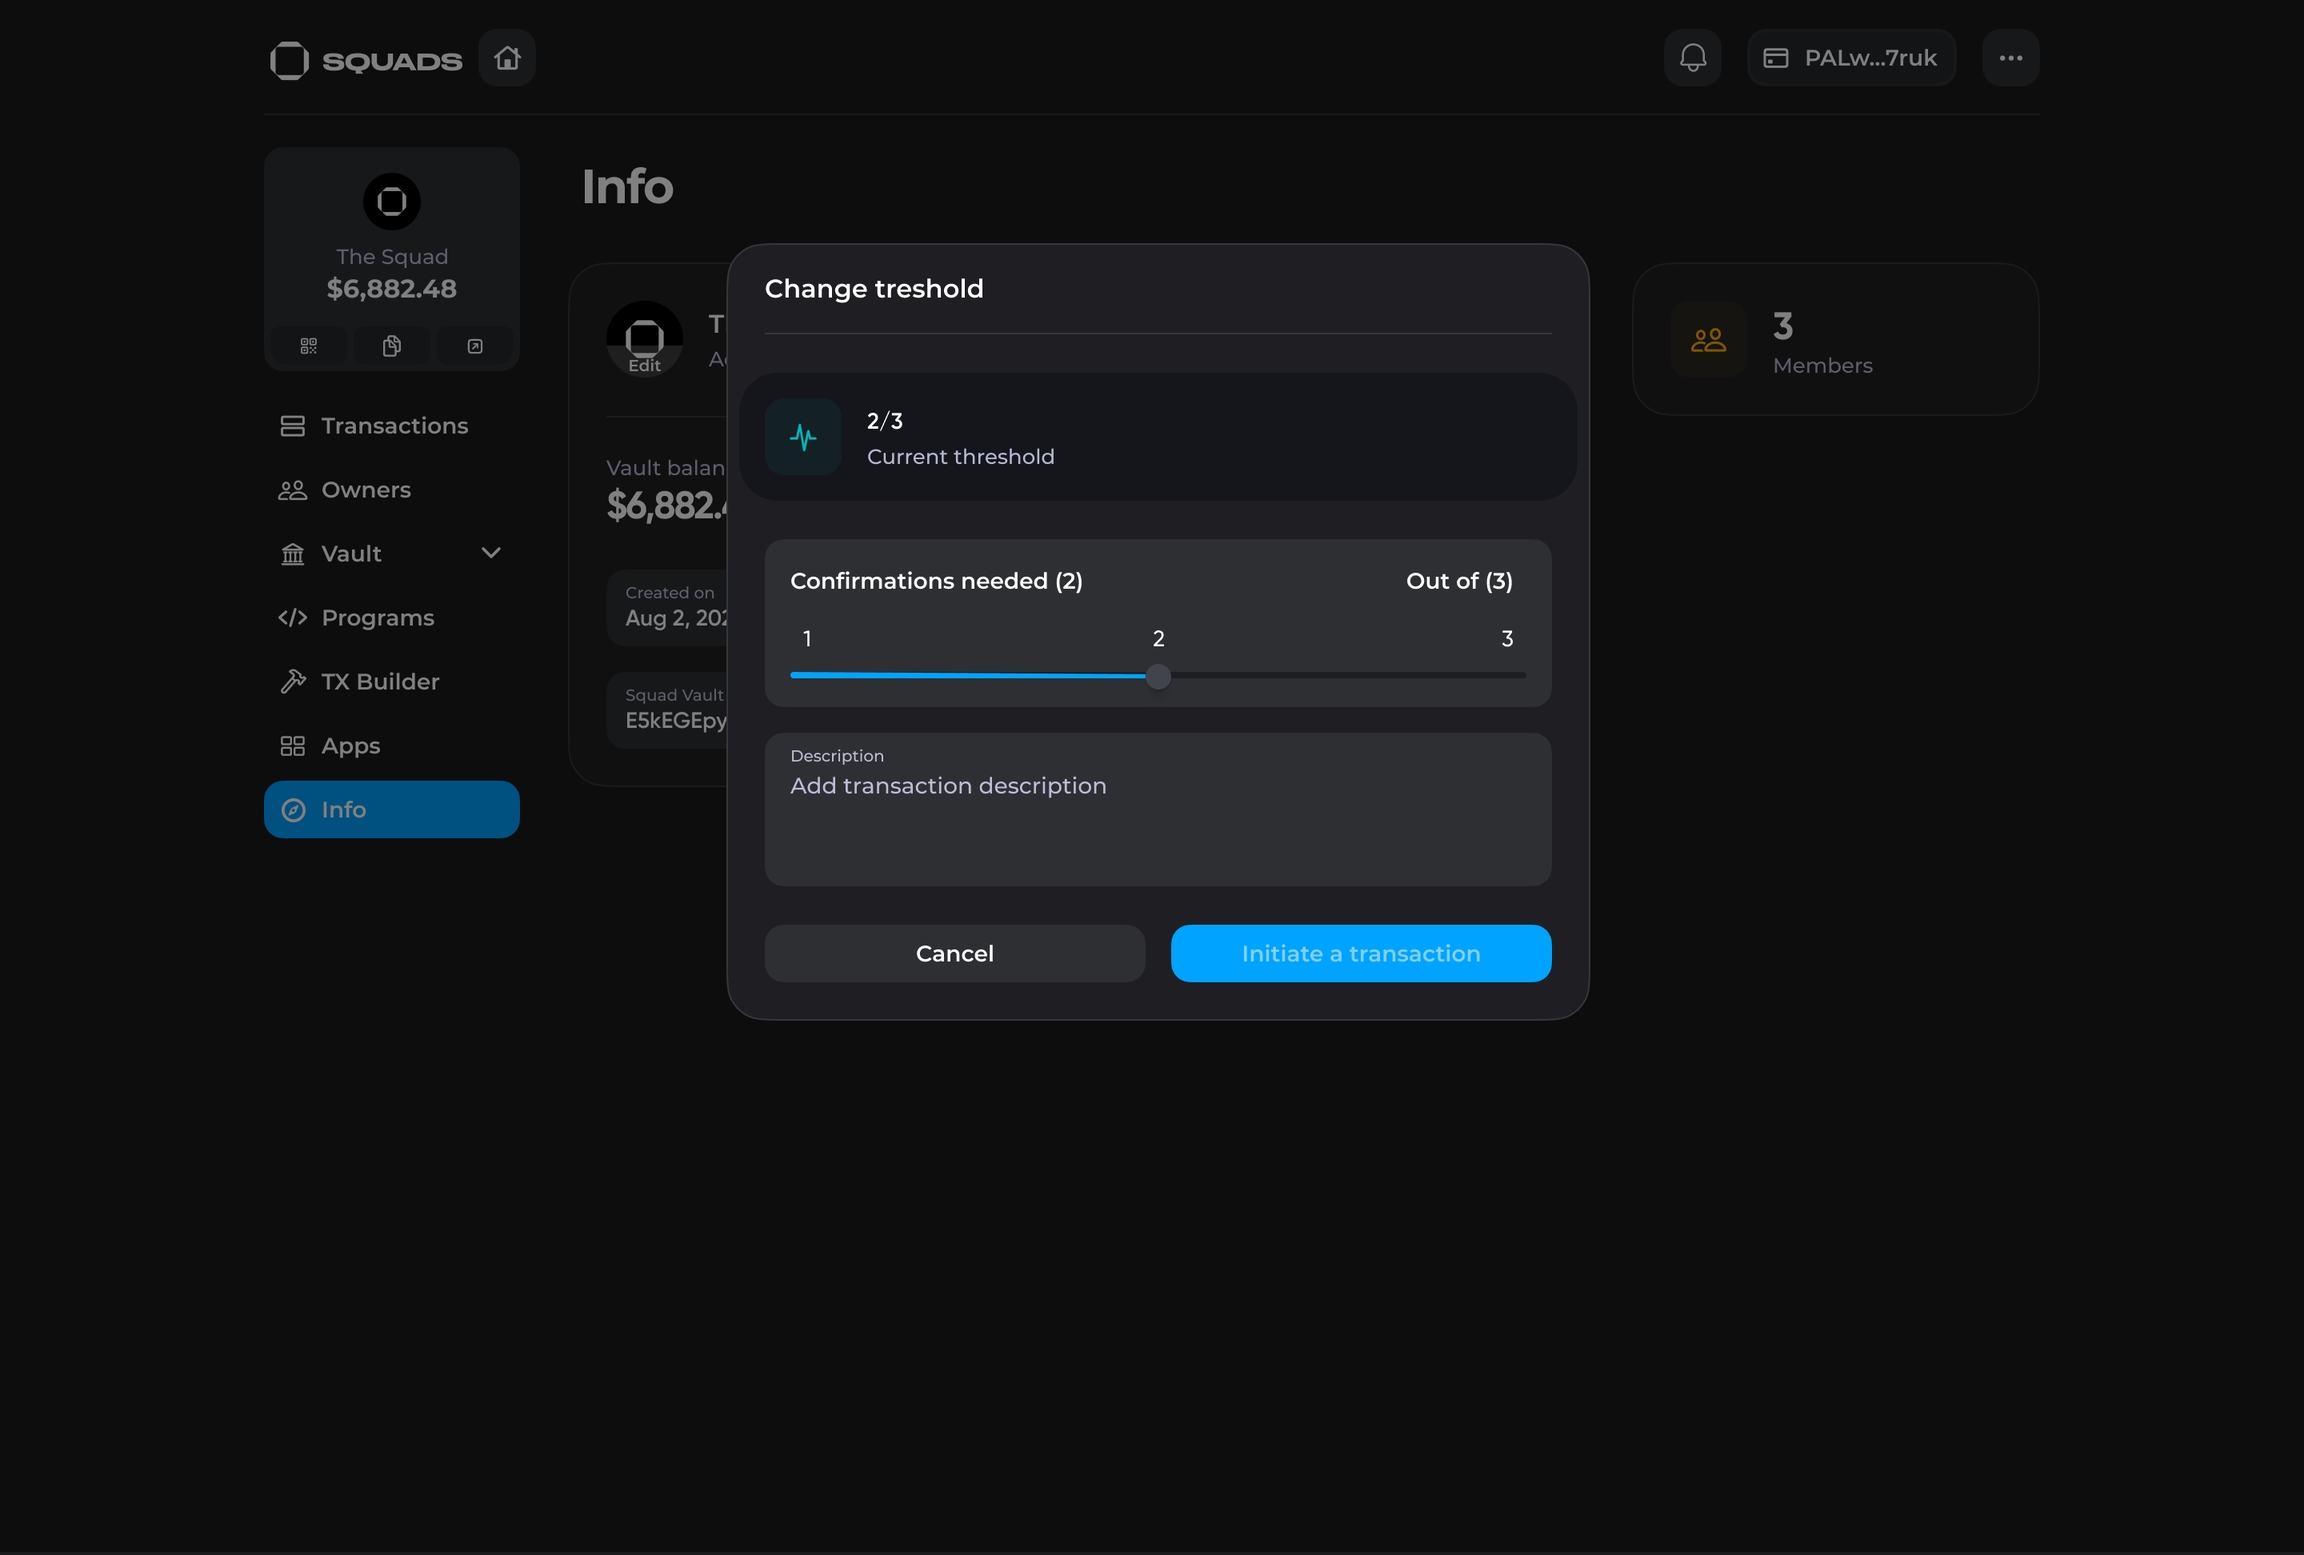The image size is (2304, 1555).
Task: Open the Owners page
Action: click(365, 490)
